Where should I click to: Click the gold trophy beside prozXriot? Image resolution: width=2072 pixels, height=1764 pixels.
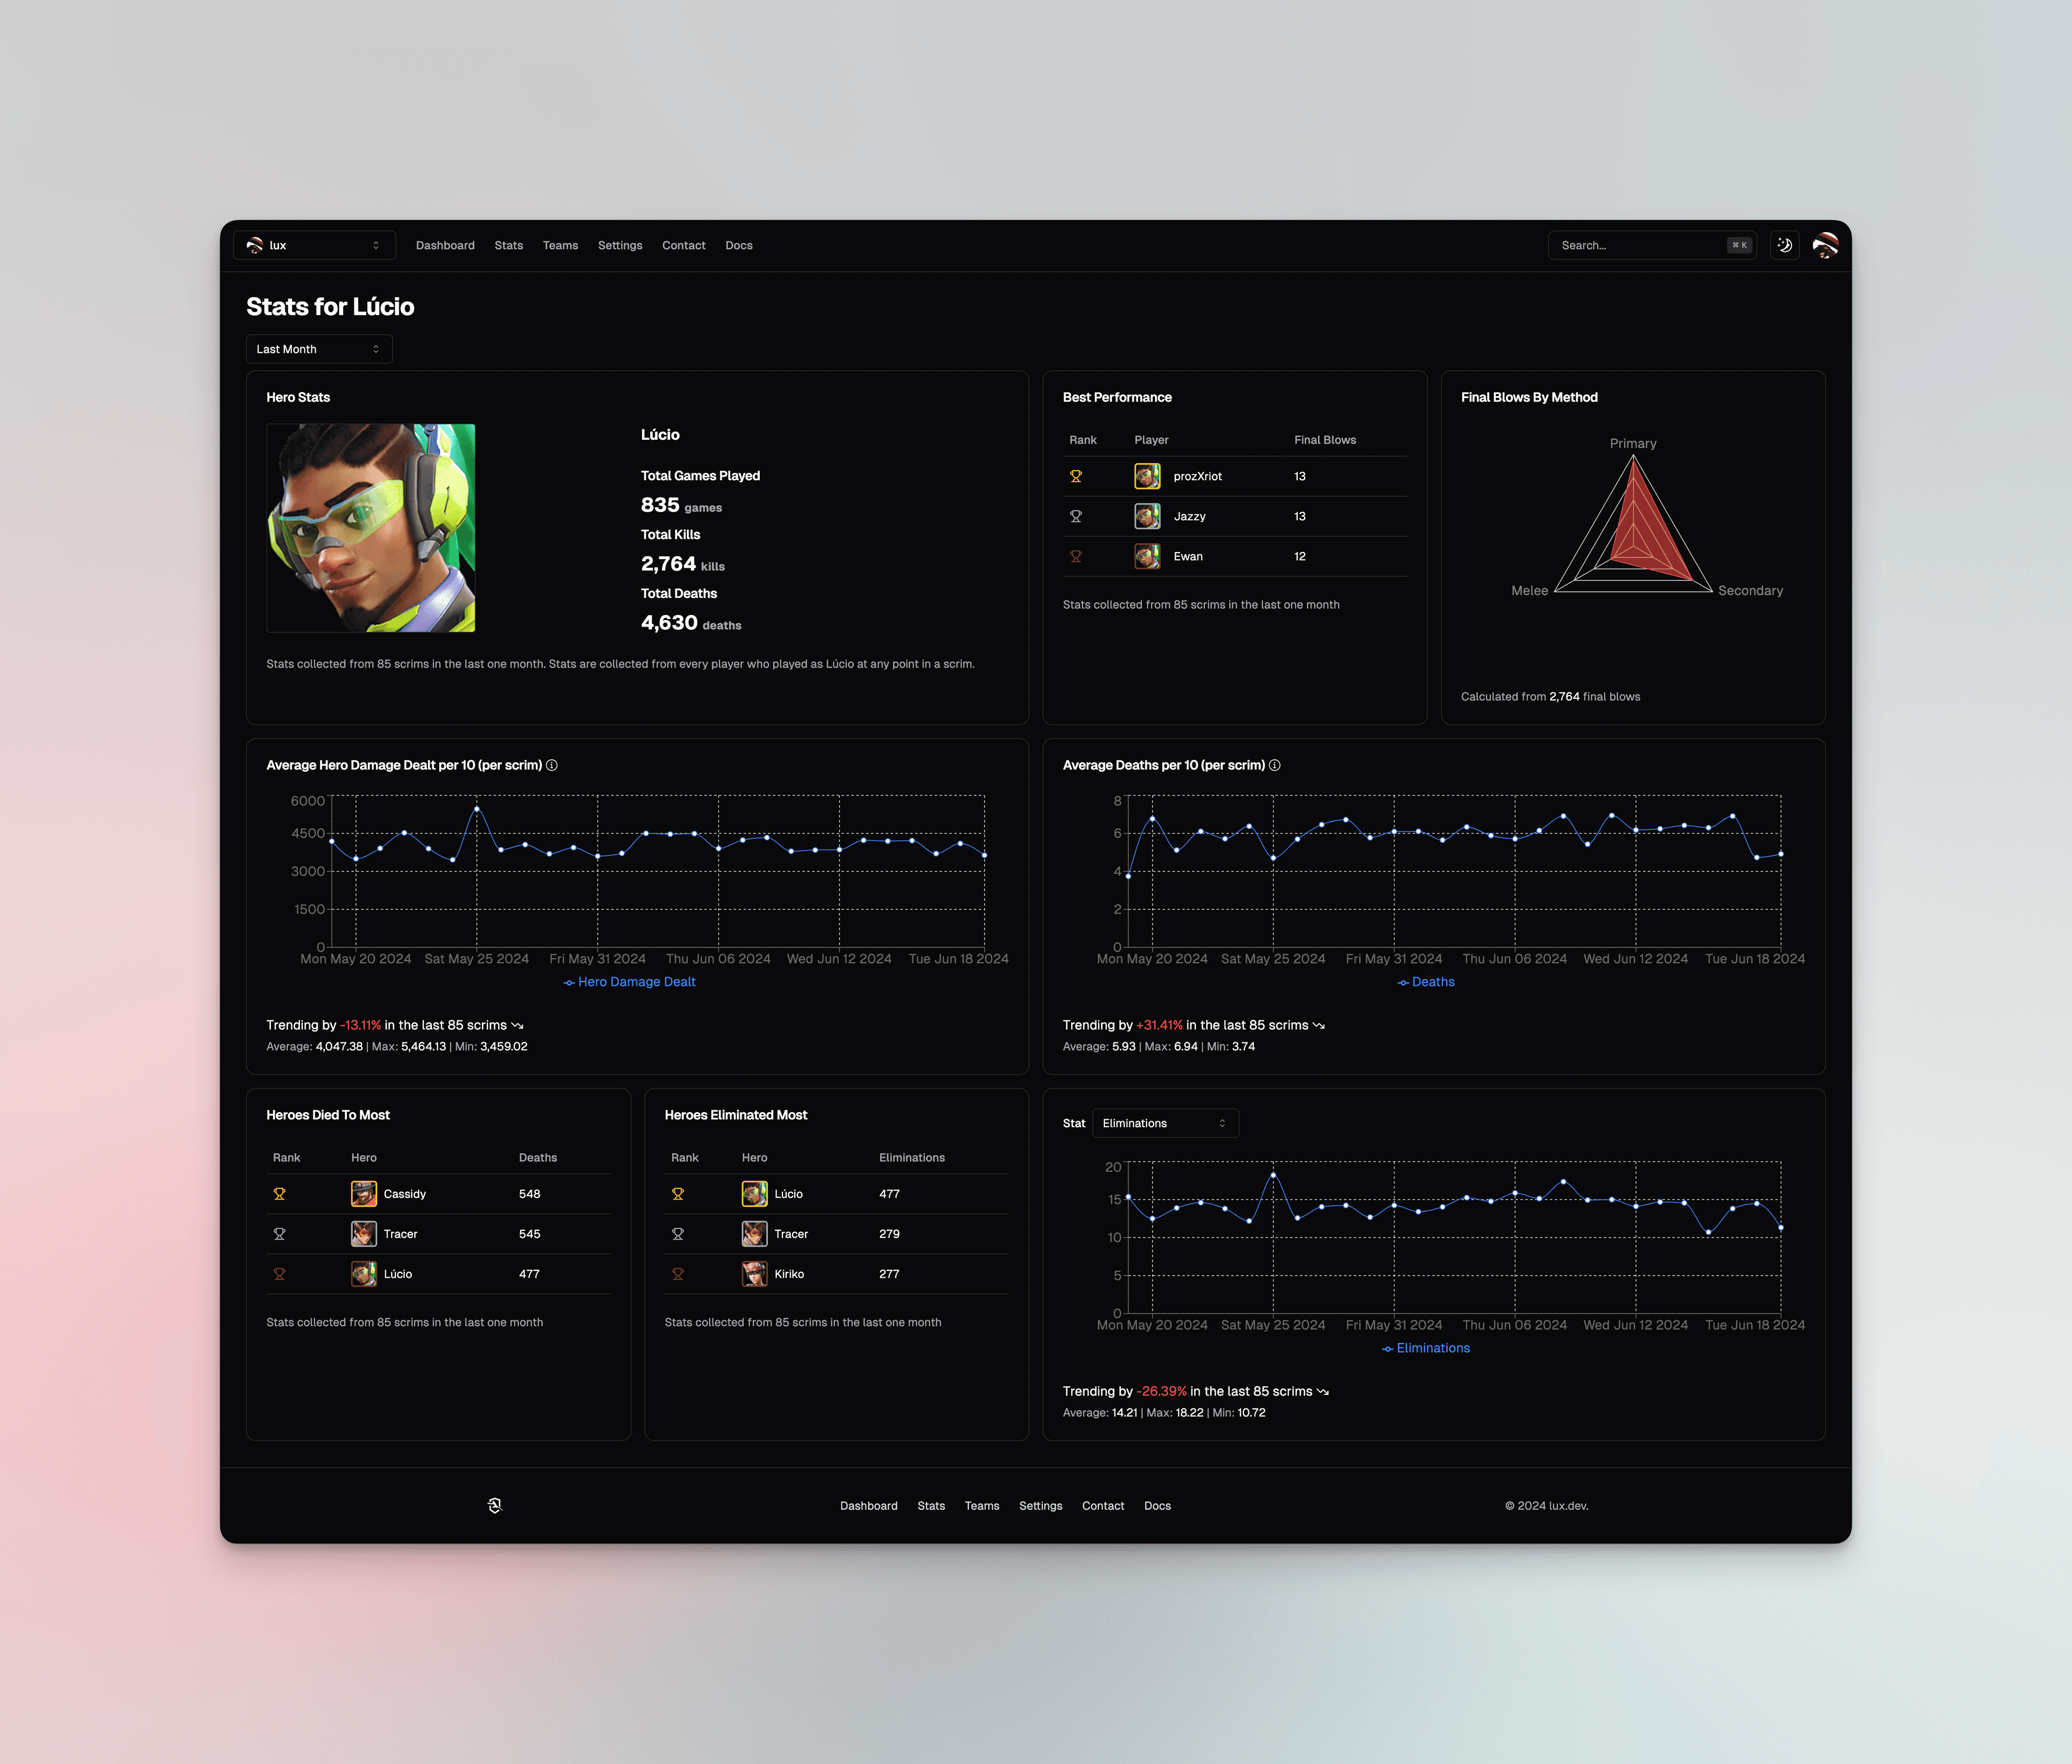[1076, 476]
